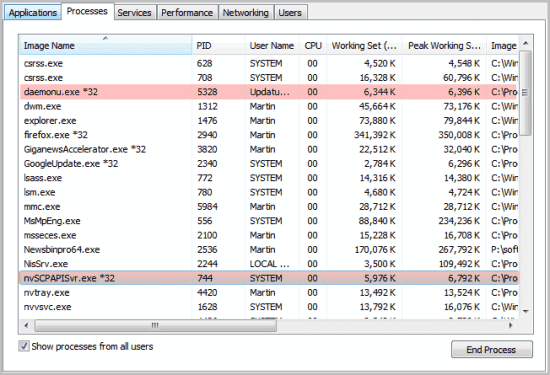Sort by User Name column header
The width and height of the screenshot is (550, 375).
click(272, 45)
